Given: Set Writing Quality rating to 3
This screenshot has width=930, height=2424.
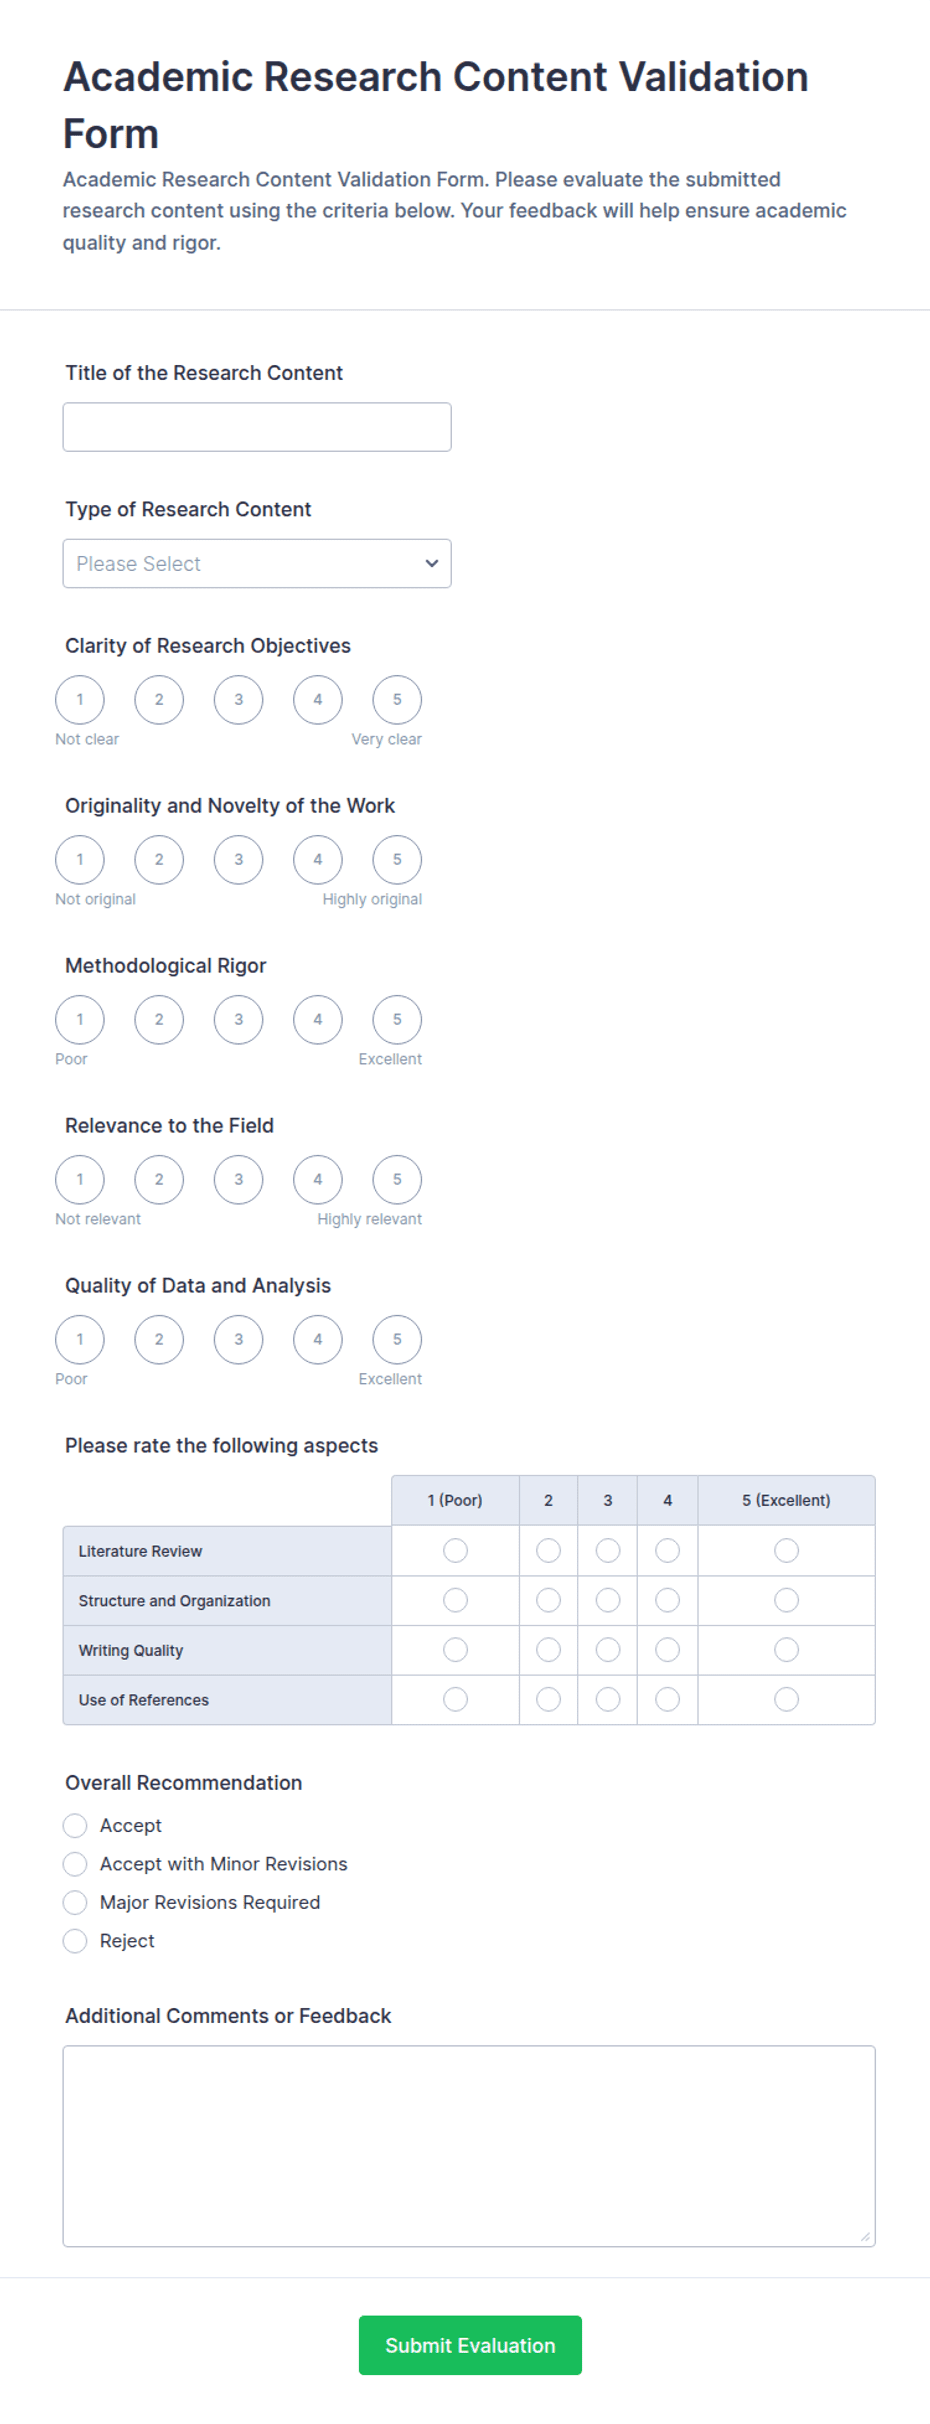Looking at the screenshot, I should [x=608, y=1650].
